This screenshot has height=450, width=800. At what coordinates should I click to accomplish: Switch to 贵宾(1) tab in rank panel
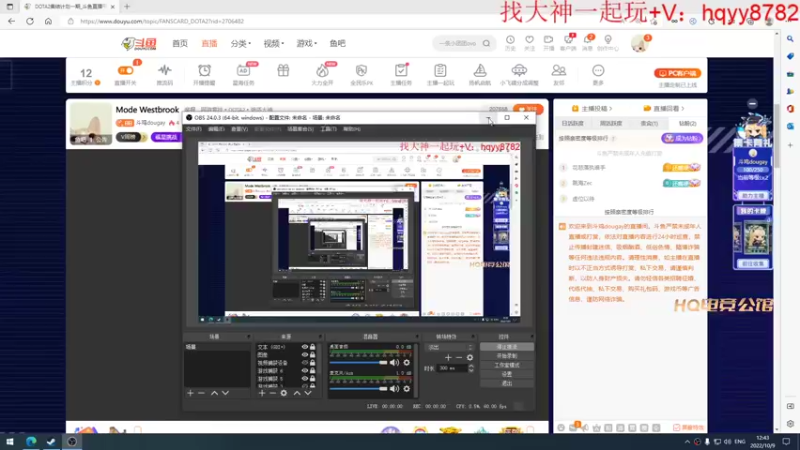pyautogui.click(x=649, y=123)
